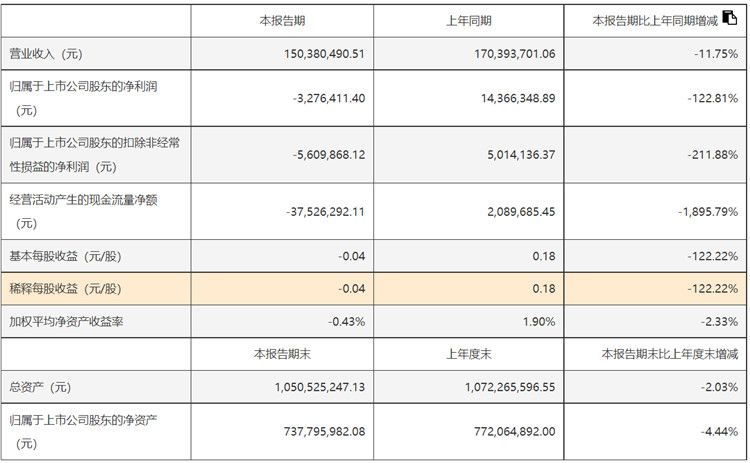The height and width of the screenshot is (463, 750).
Task: Click the -1,895.79% change cell
Action: [707, 211]
